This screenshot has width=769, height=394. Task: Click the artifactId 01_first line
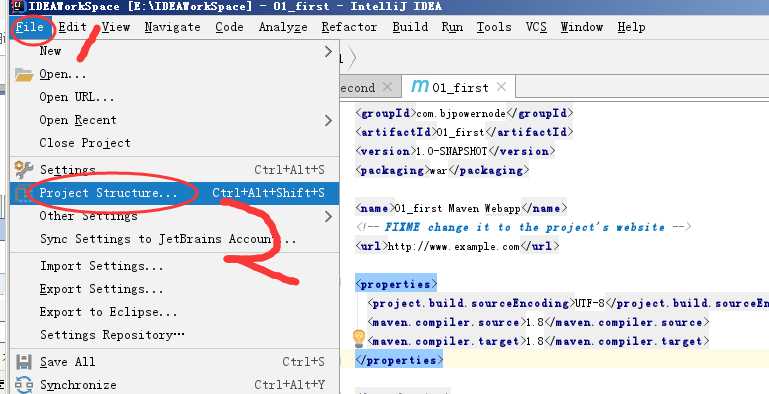[x=464, y=132]
